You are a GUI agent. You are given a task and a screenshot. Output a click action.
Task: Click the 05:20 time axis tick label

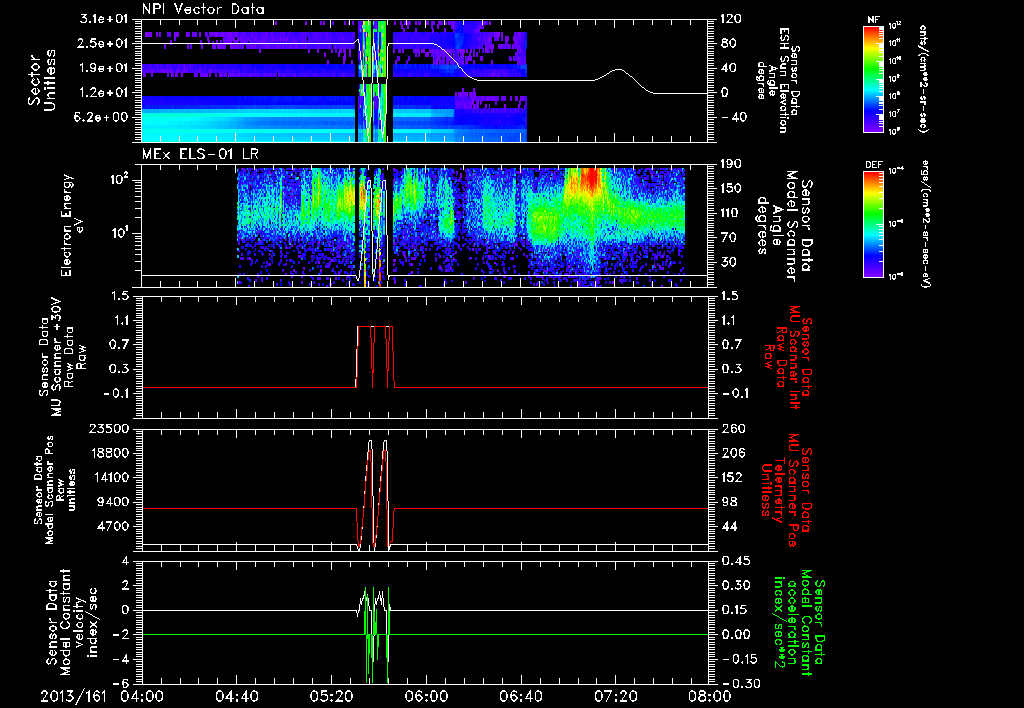pyautogui.click(x=331, y=695)
